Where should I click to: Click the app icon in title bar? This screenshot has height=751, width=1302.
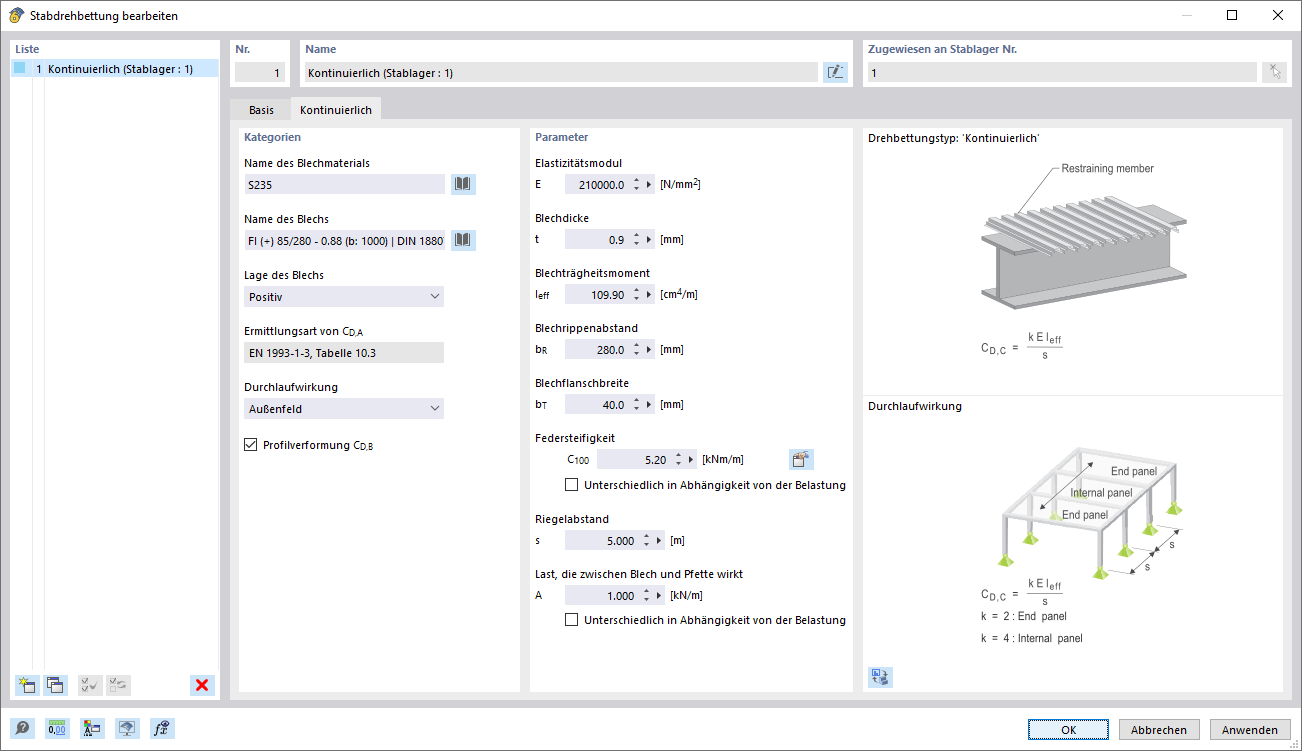pyautogui.click(x=15, y=15)
